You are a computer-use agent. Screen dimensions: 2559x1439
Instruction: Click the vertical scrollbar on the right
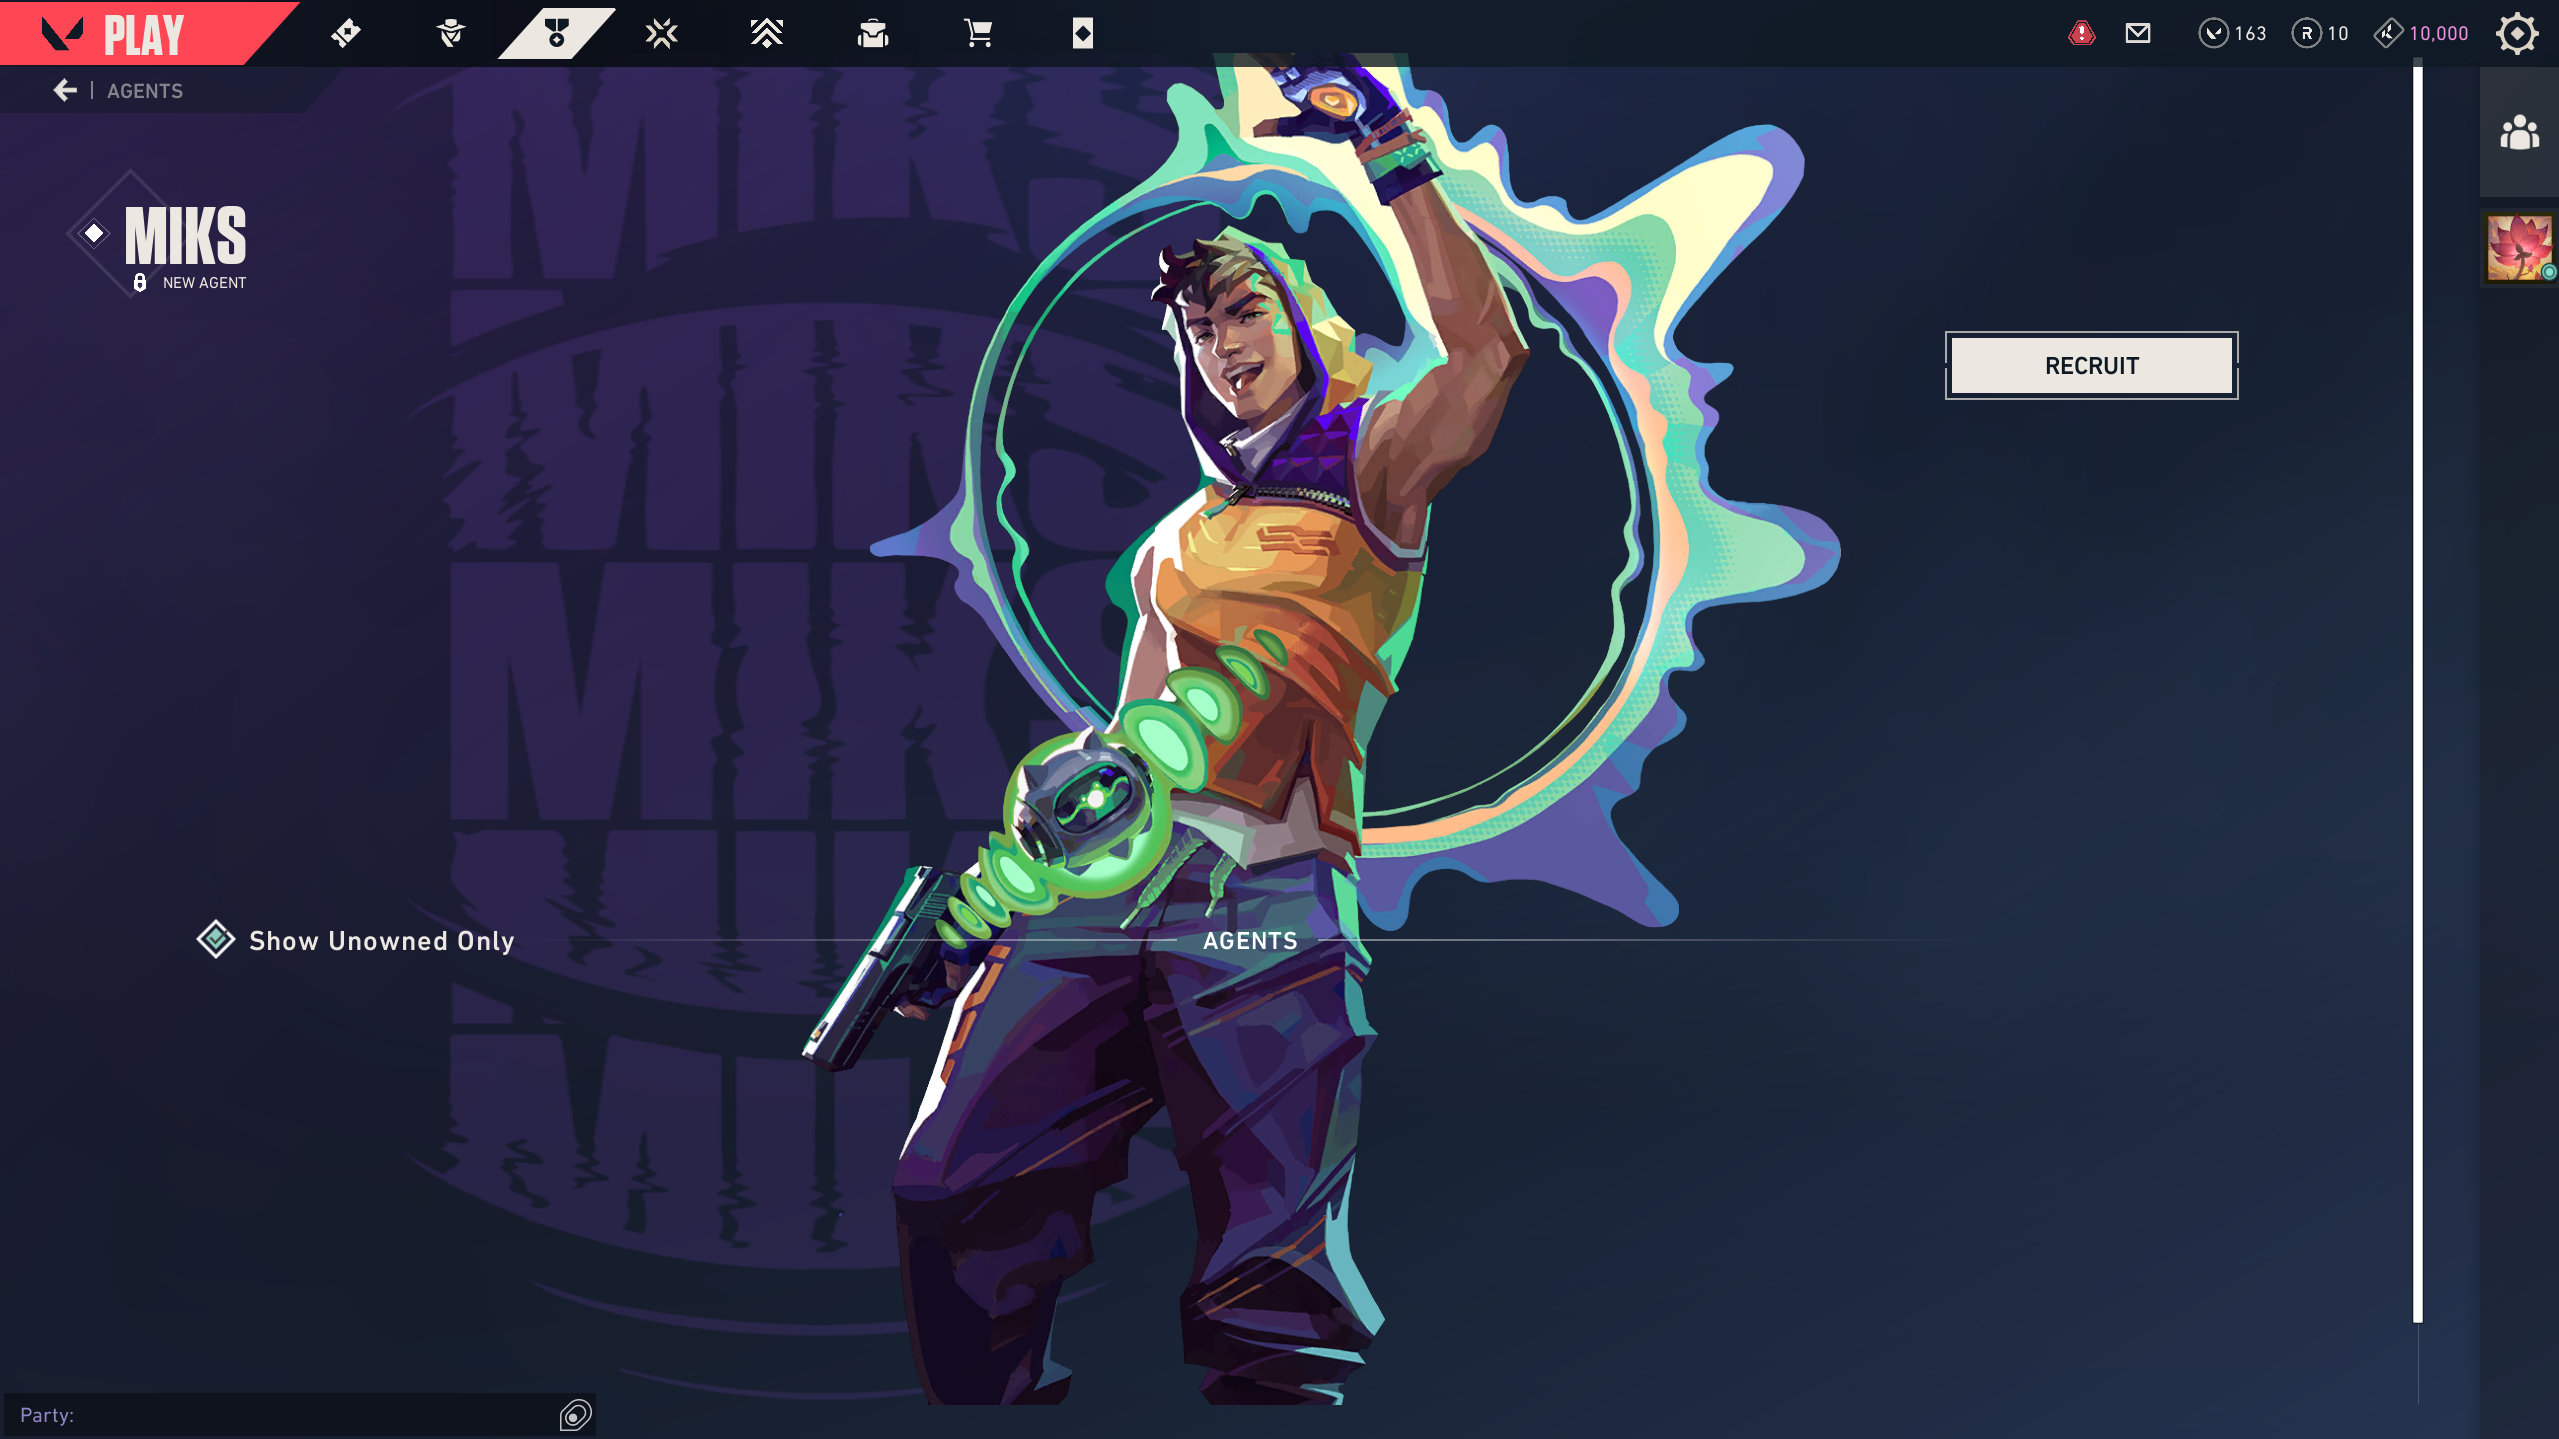pos(2417,695)
